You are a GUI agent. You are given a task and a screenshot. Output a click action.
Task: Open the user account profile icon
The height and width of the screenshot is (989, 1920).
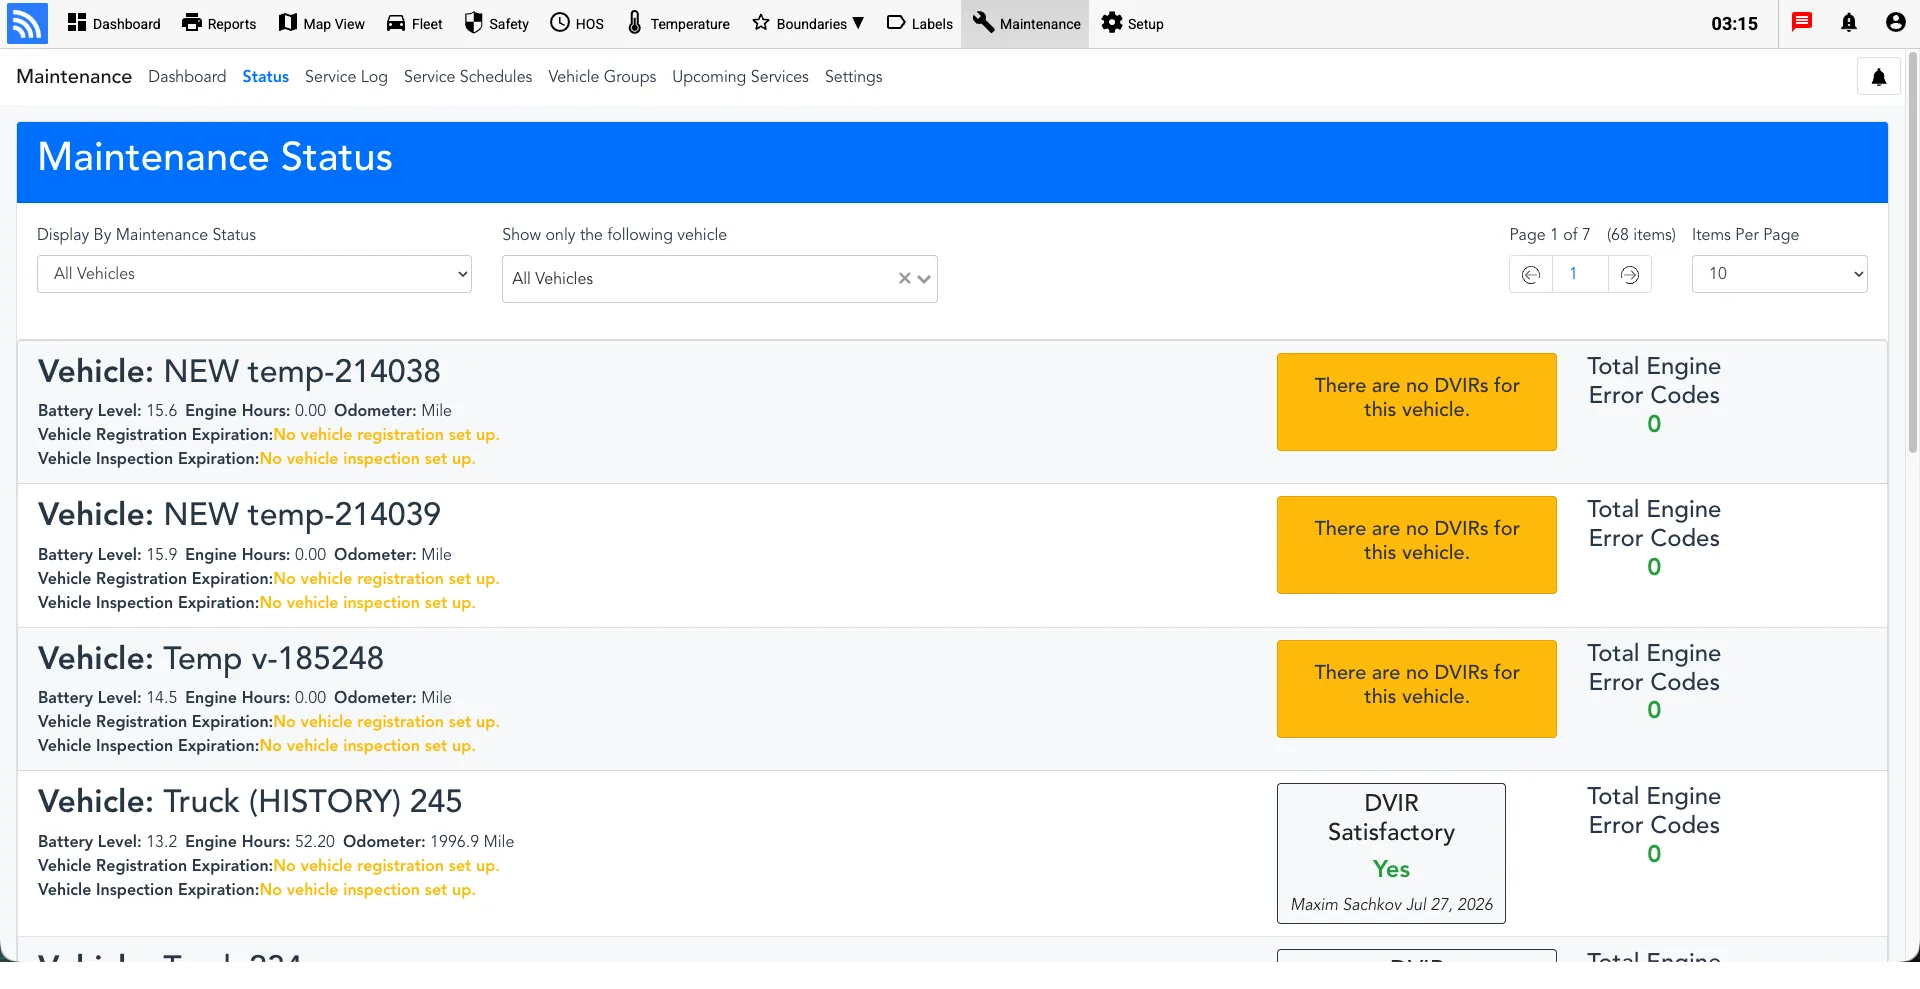point(1895,22)
